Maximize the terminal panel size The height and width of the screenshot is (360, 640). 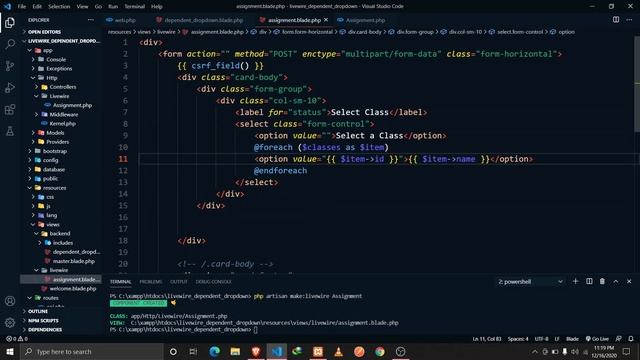click(616, 281)
